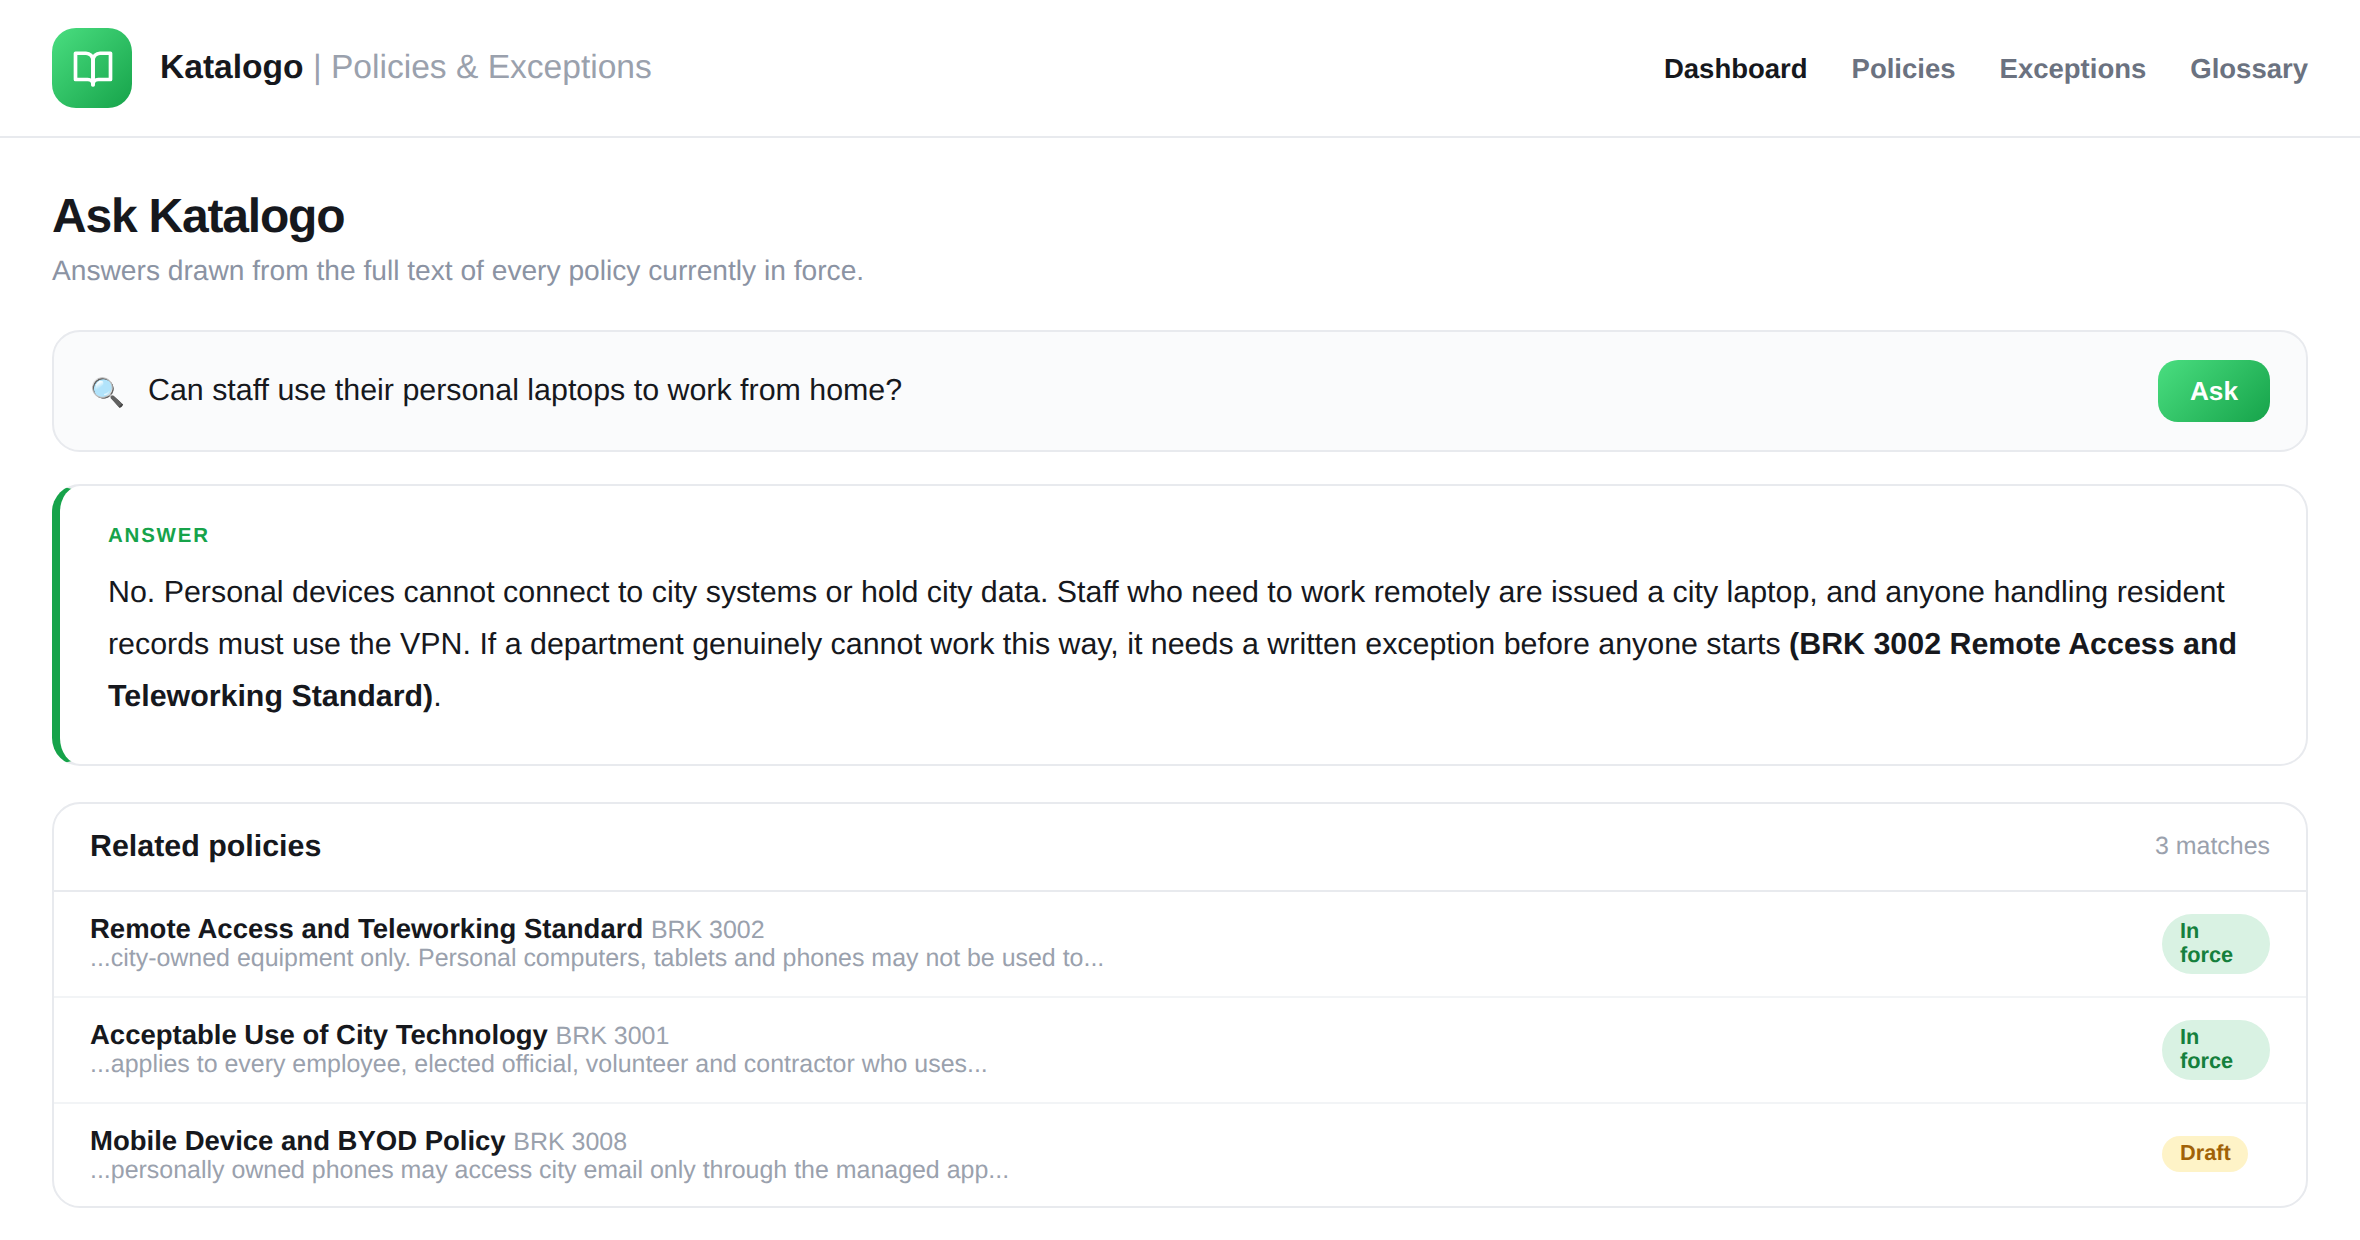
Task: Click In force badge for BRK 3001
Action: tap(2215, 1049)
